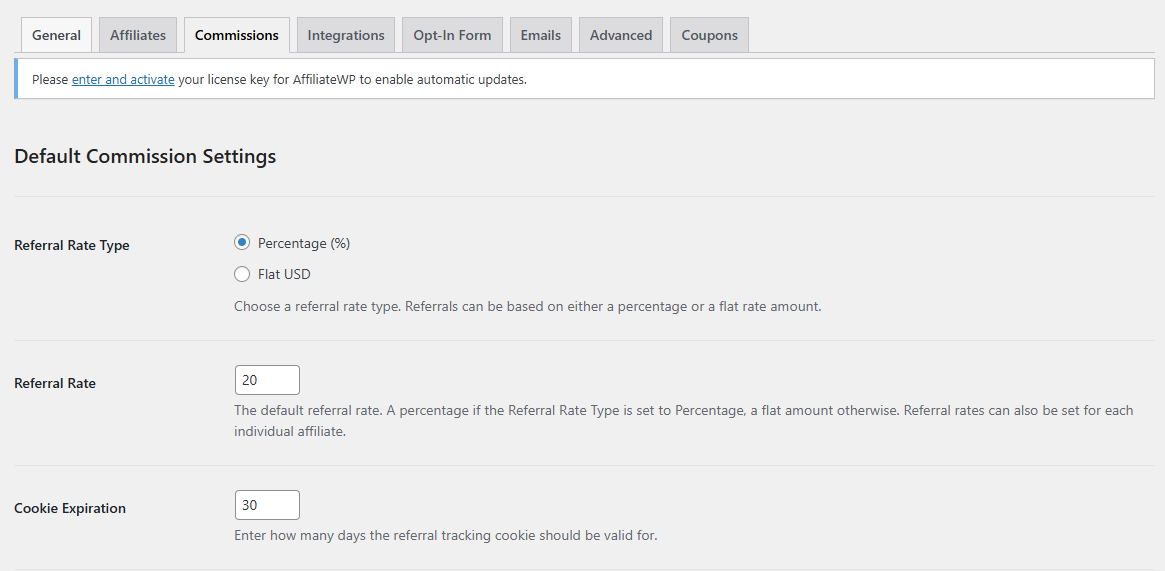Image resolution: width=1165 pixels, height=571 pixels.
Task: Select the Commissions tab
Action: point(237,35)
